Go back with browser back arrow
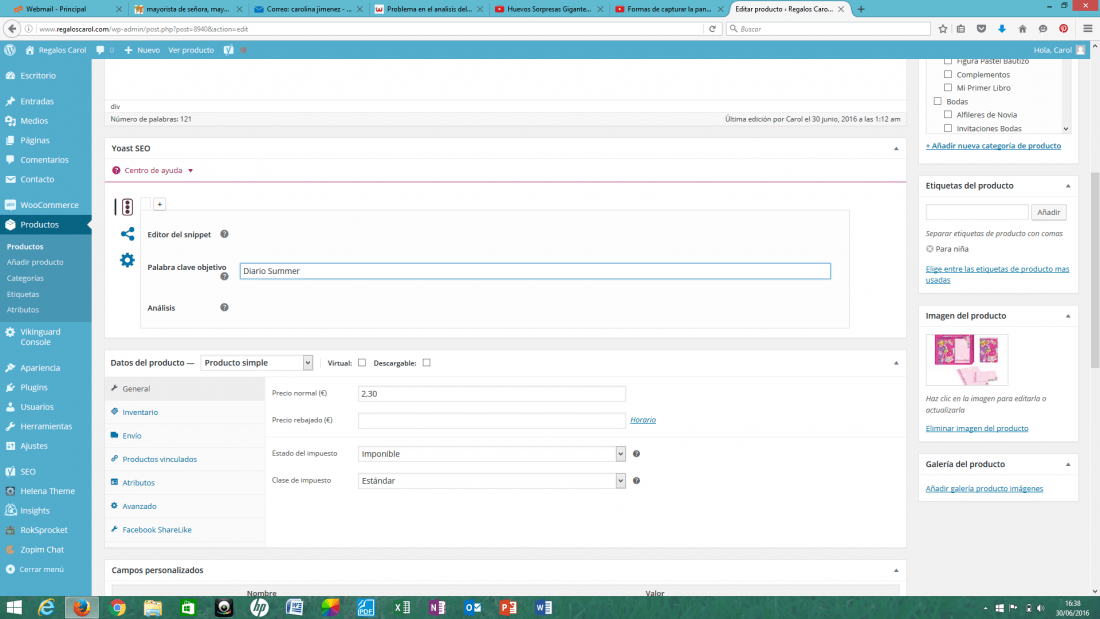This screenshot has height=619, width=1100. click(12, 29)
